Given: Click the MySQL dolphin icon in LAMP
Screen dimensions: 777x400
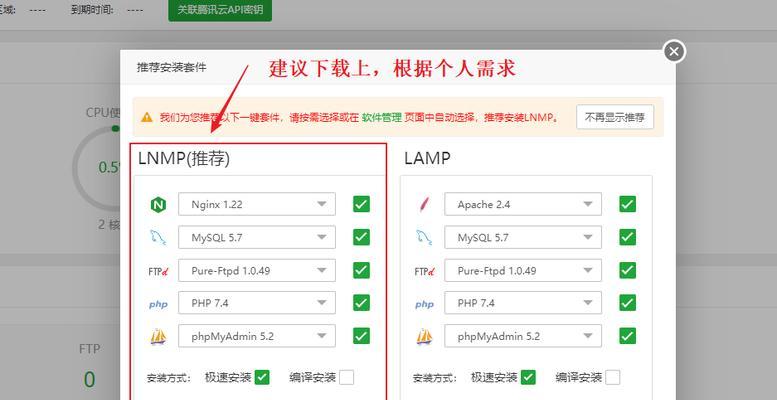Looking at the screenshot, I should (424, 237).
